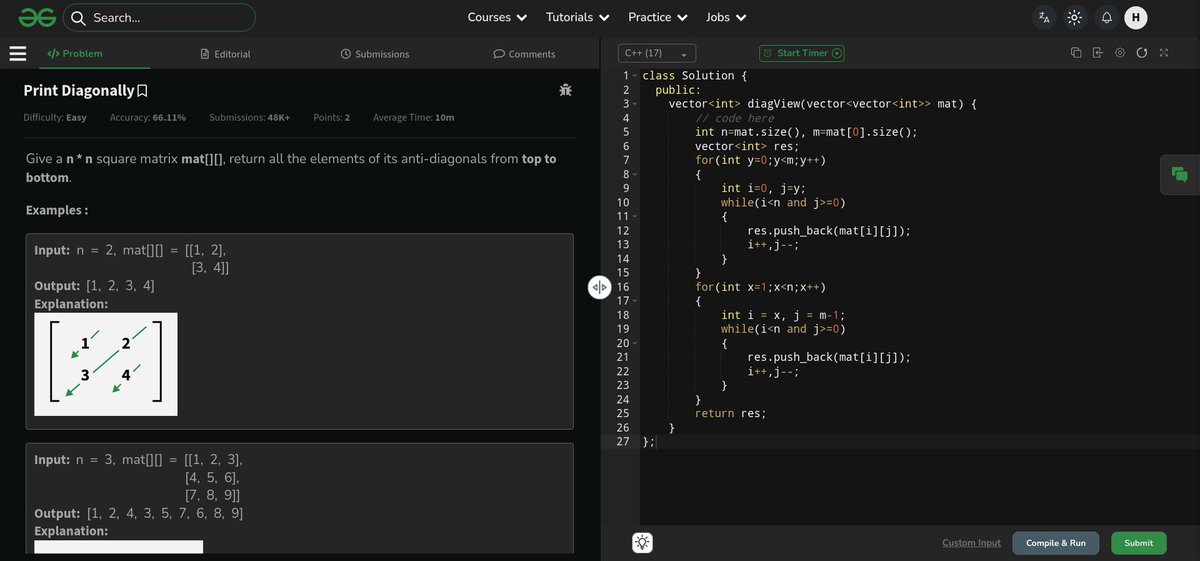Open the green chat widget
The width and height of the screenshot is (1200, 561).
1180,174
